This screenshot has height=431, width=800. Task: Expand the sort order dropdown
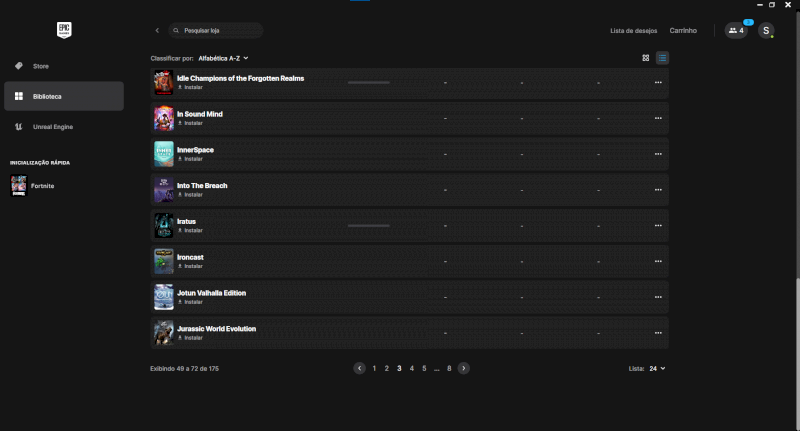[x=223, y=58]
